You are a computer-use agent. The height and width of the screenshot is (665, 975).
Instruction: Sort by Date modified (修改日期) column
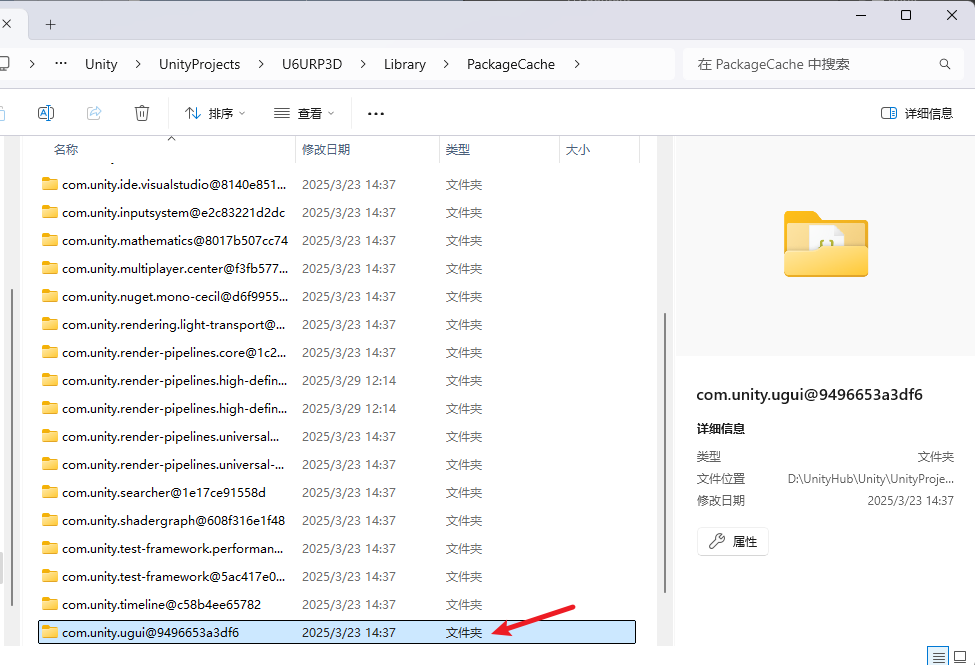(x=326, y=149)
